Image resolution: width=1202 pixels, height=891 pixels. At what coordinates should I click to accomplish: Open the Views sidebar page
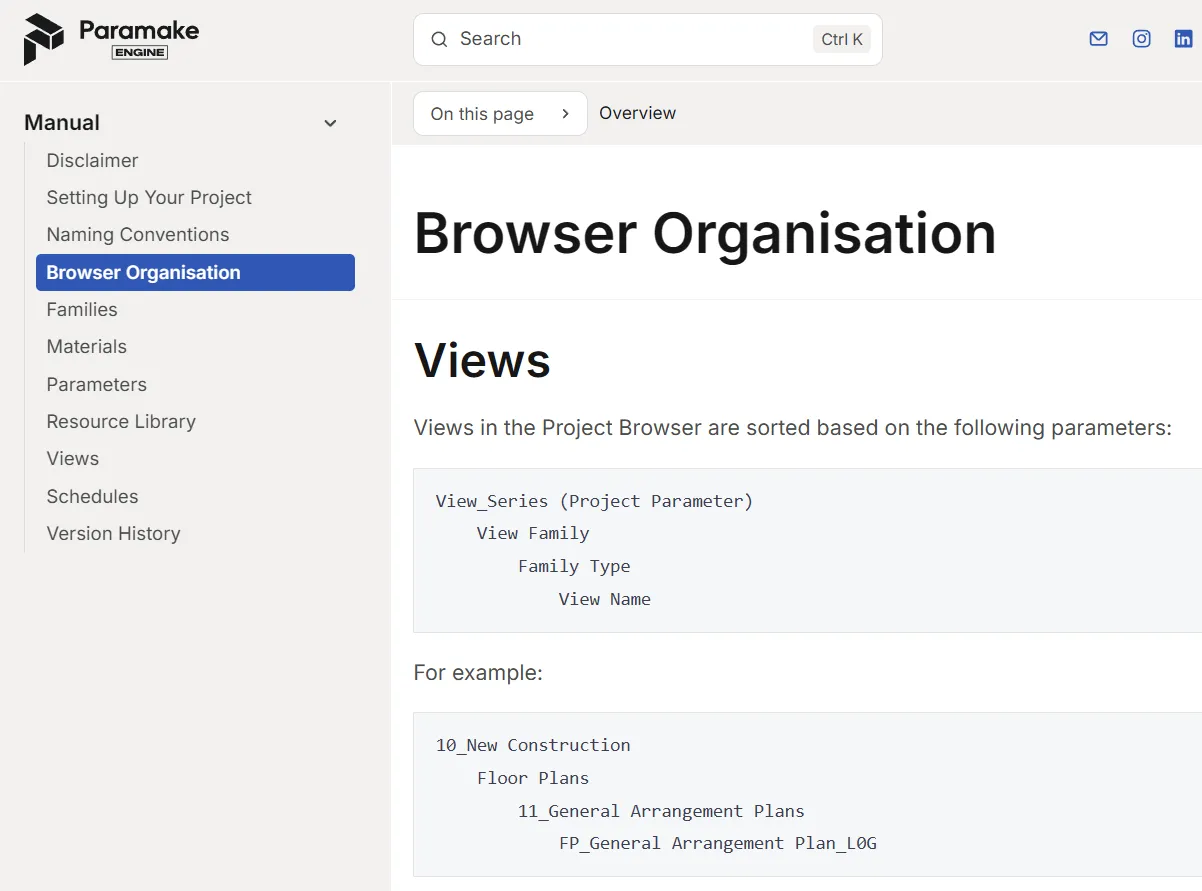point(73,459)
